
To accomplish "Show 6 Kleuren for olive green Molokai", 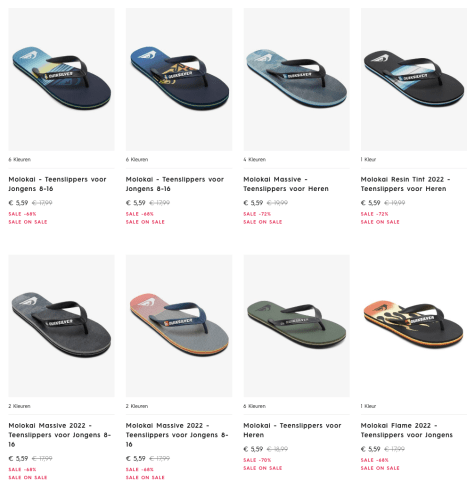I will (255, 406).
